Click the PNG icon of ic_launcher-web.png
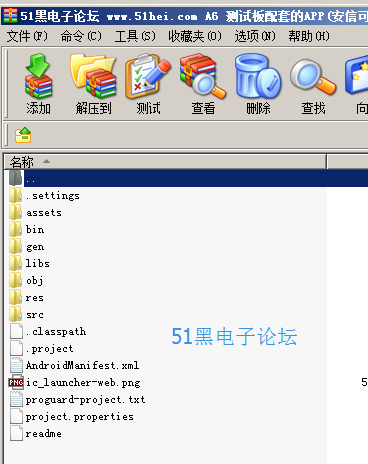368x464 pixels. pyautogui.click(x=16, y=382)
